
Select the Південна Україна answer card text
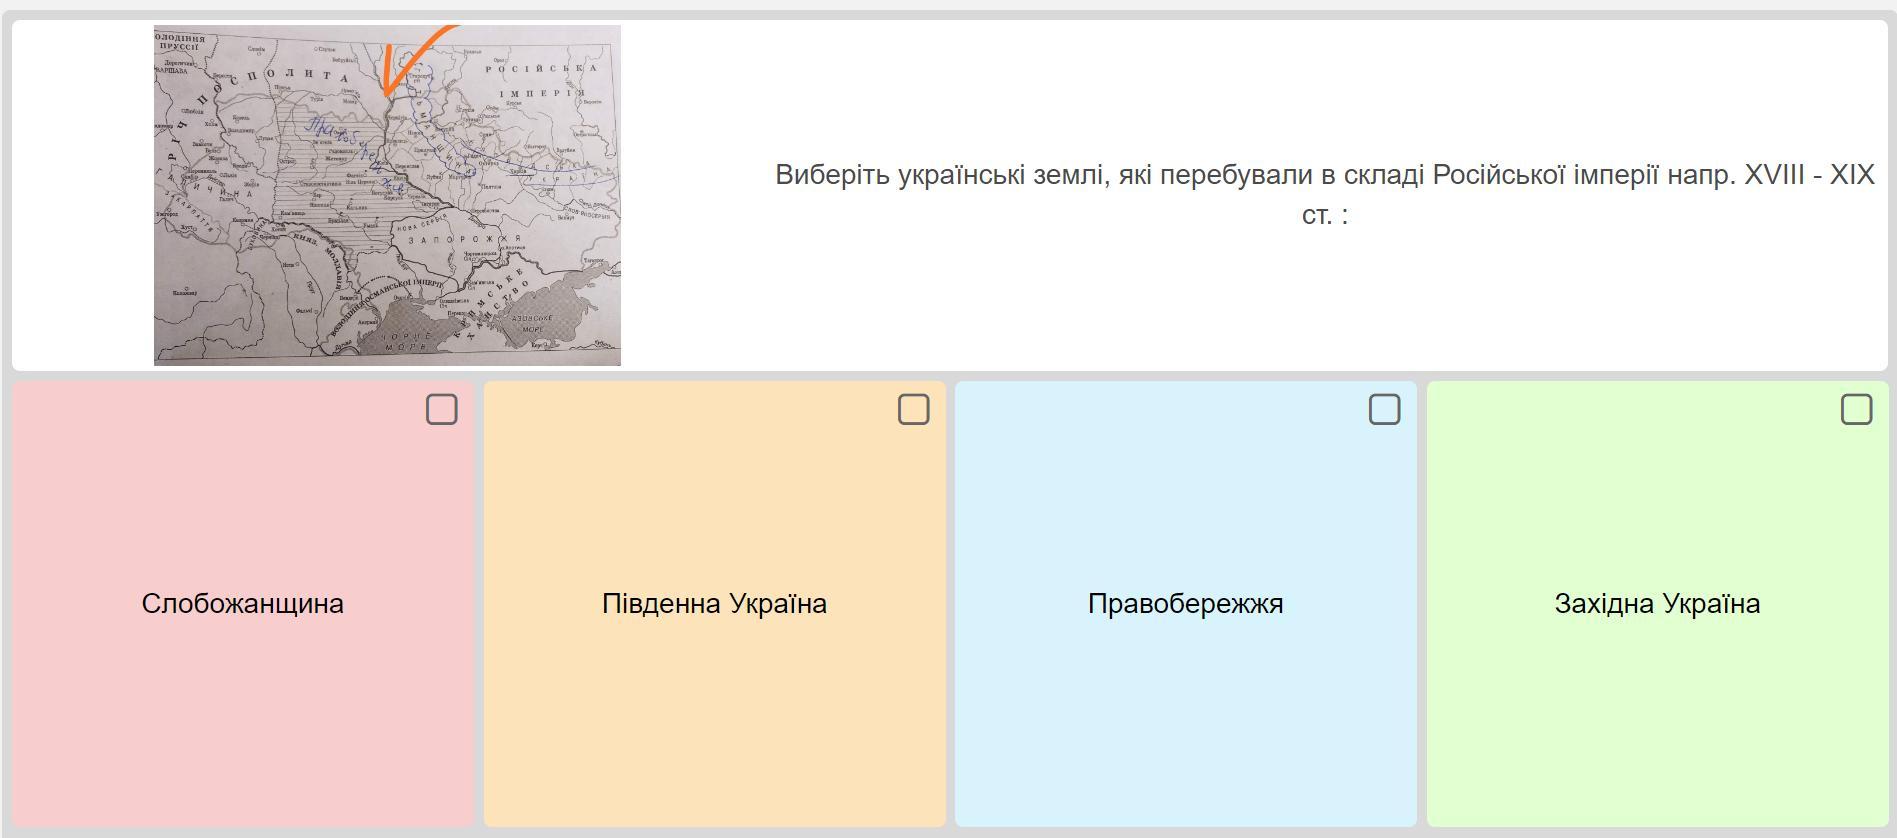714,604
